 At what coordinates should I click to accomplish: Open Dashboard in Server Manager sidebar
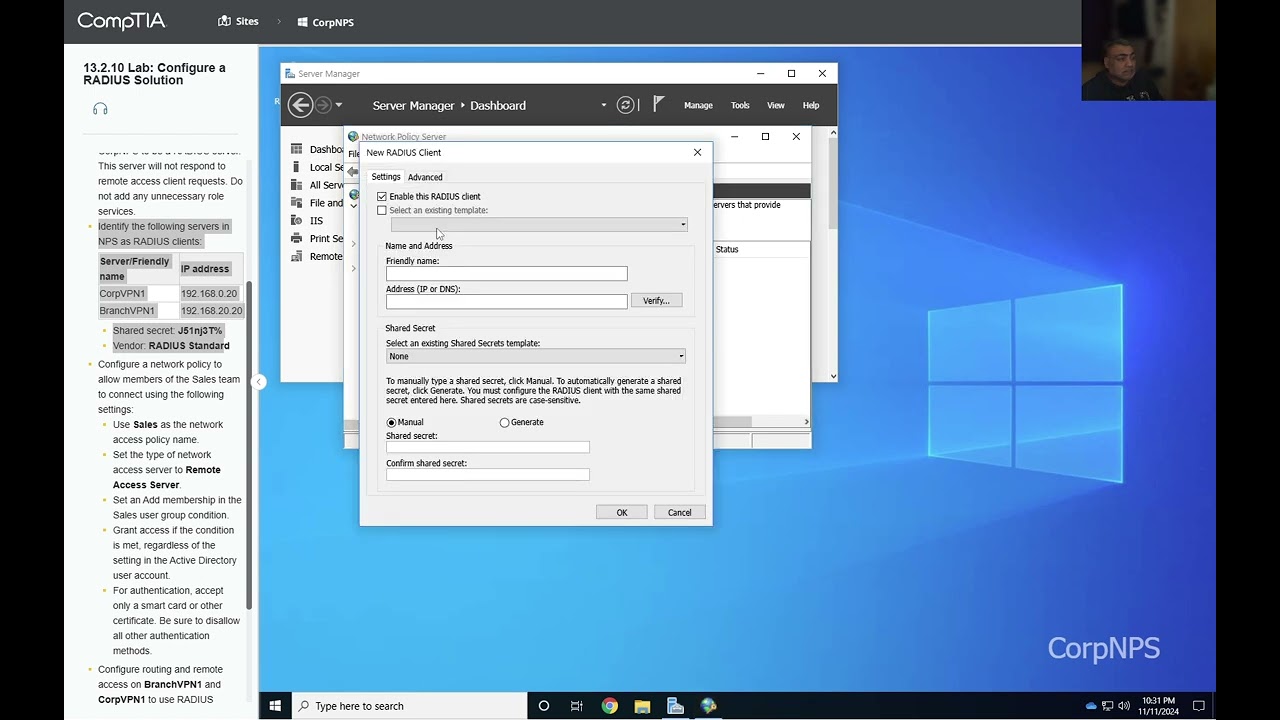click(x=327, y=150)
